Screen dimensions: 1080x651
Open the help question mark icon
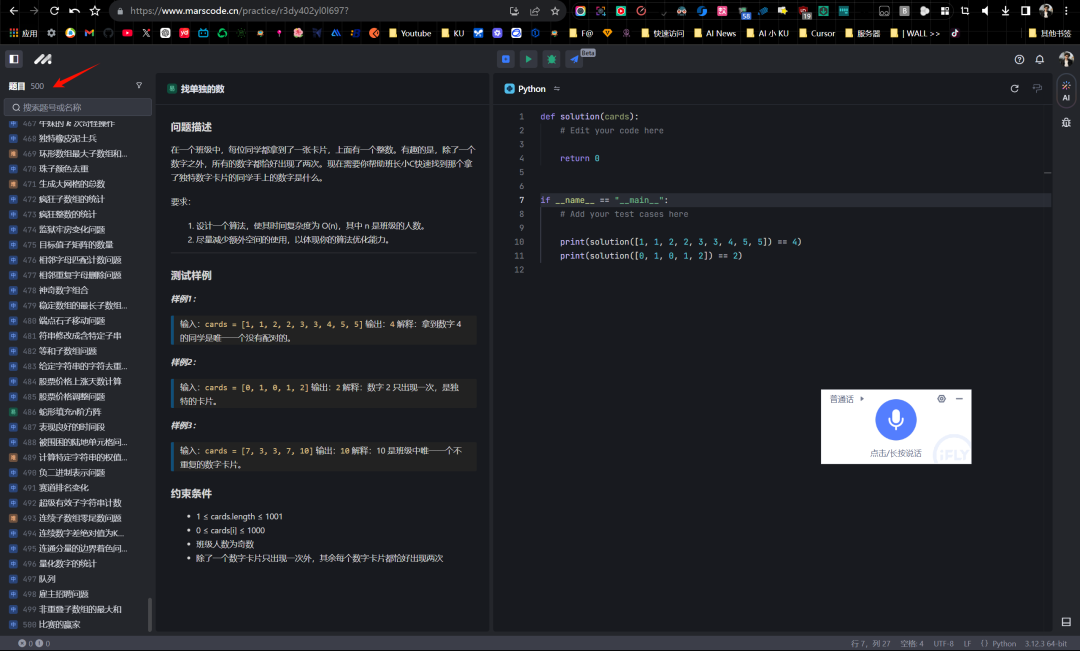pyautogui.click(x=1019, y=59)
